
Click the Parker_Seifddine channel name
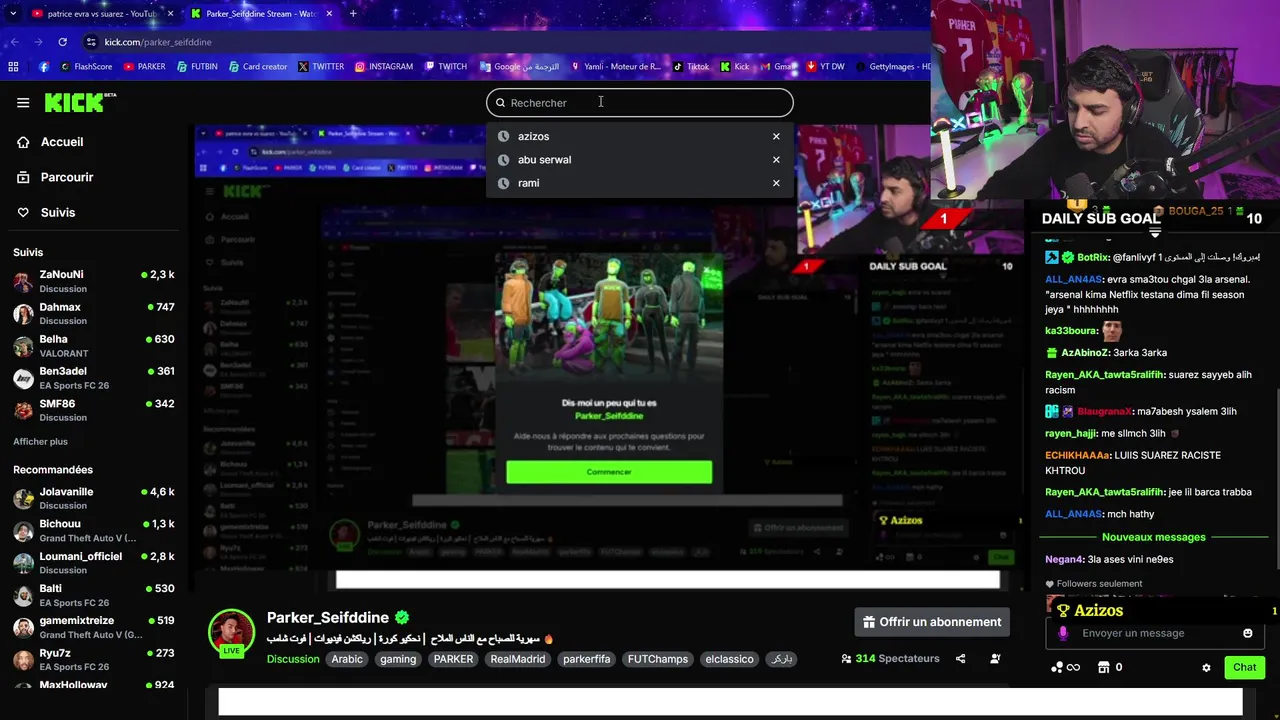coord(328,617)
